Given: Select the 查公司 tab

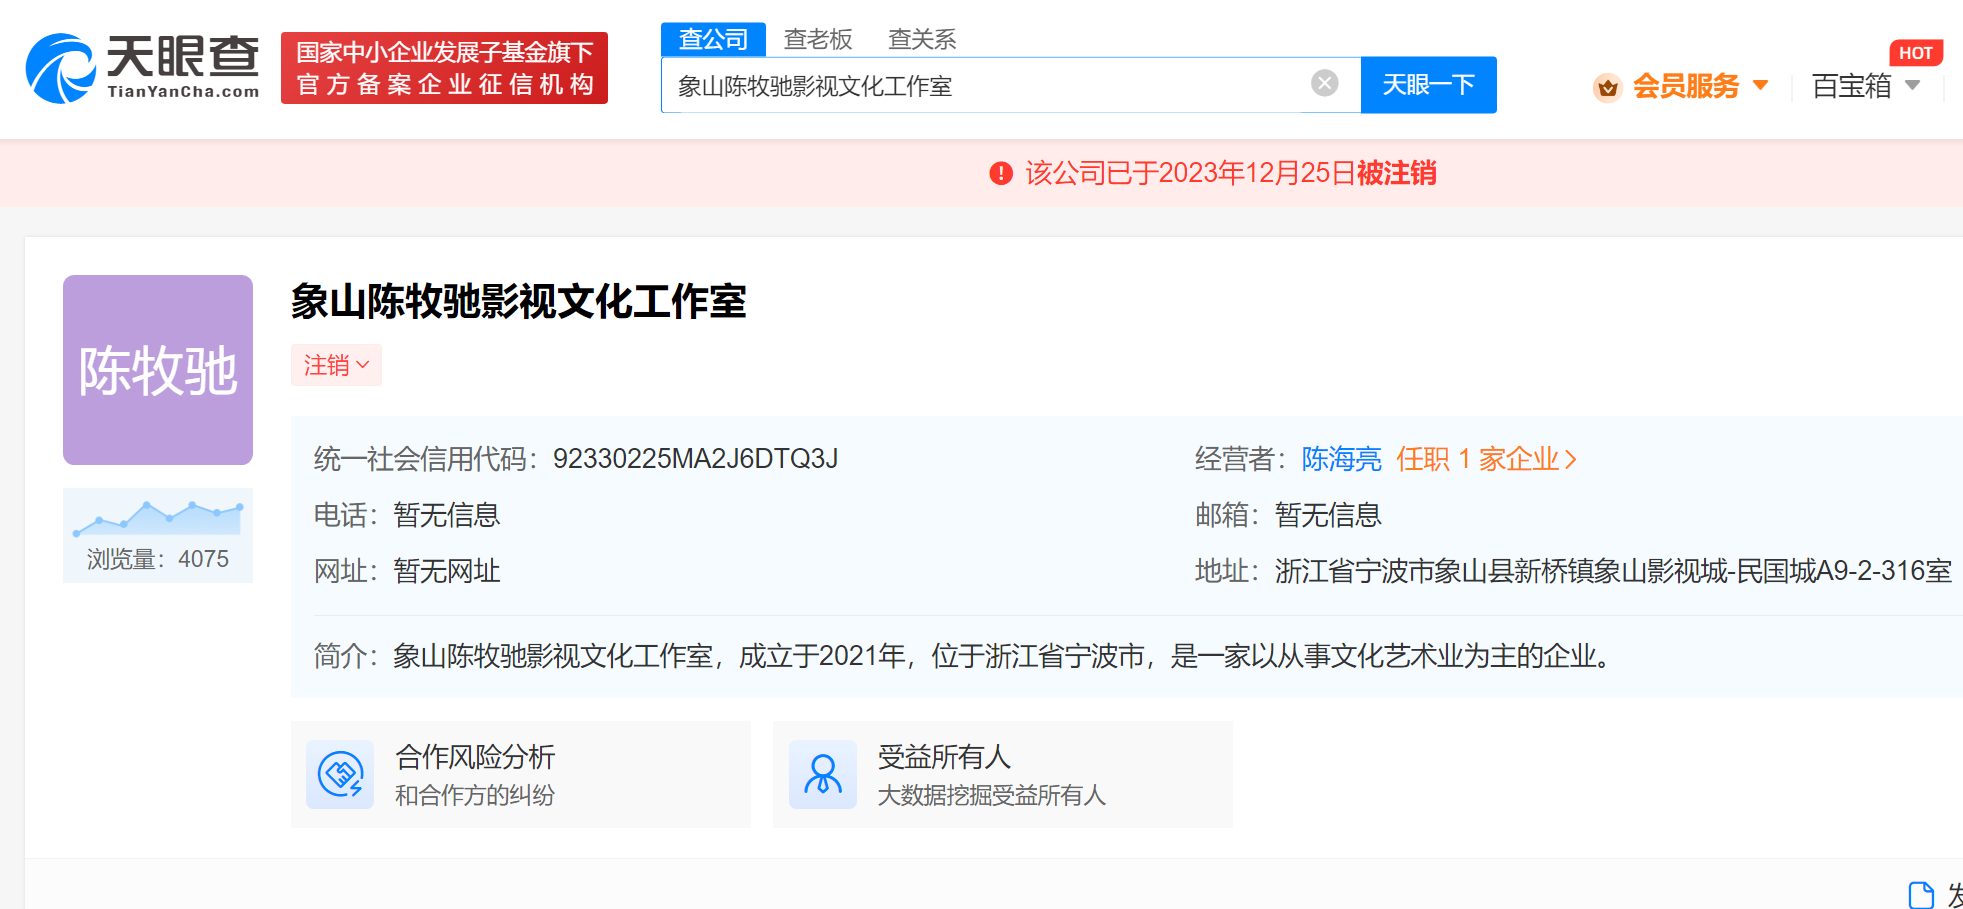Looking at the screenshot, I should tap(713, 39).
